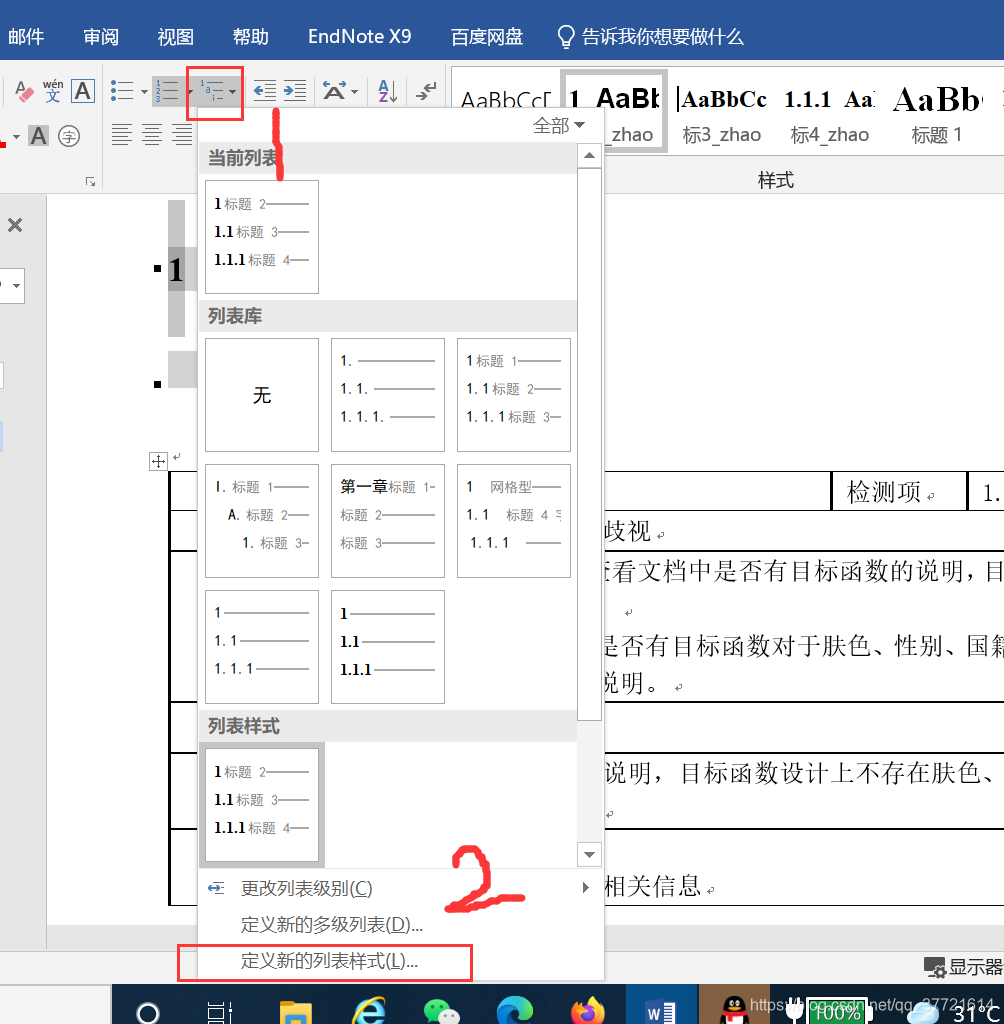Apply the 标3_zhao style
Image resolution: width=1004 pixels, height=1024 pixels.
(x=721, y=114)
